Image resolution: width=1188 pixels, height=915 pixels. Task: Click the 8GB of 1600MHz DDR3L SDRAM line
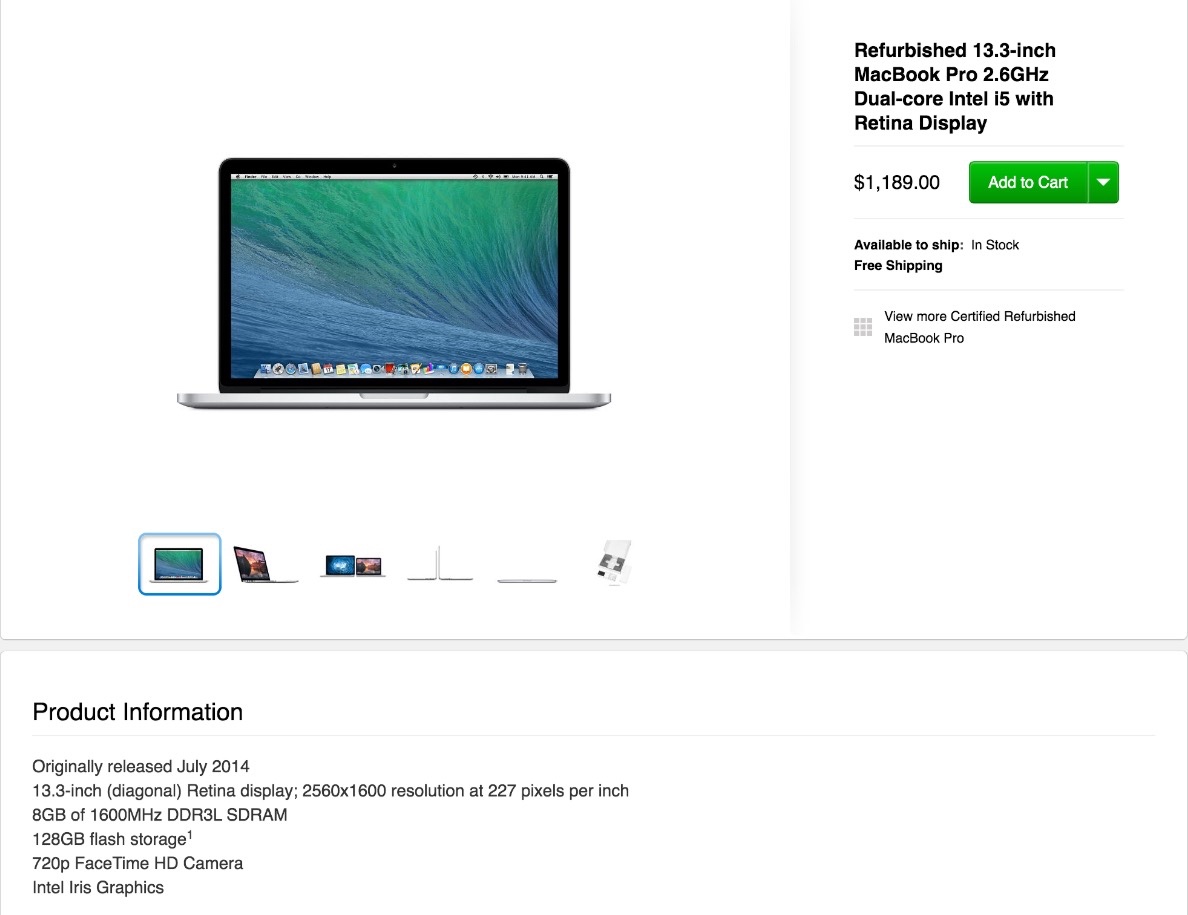[160, 815]
